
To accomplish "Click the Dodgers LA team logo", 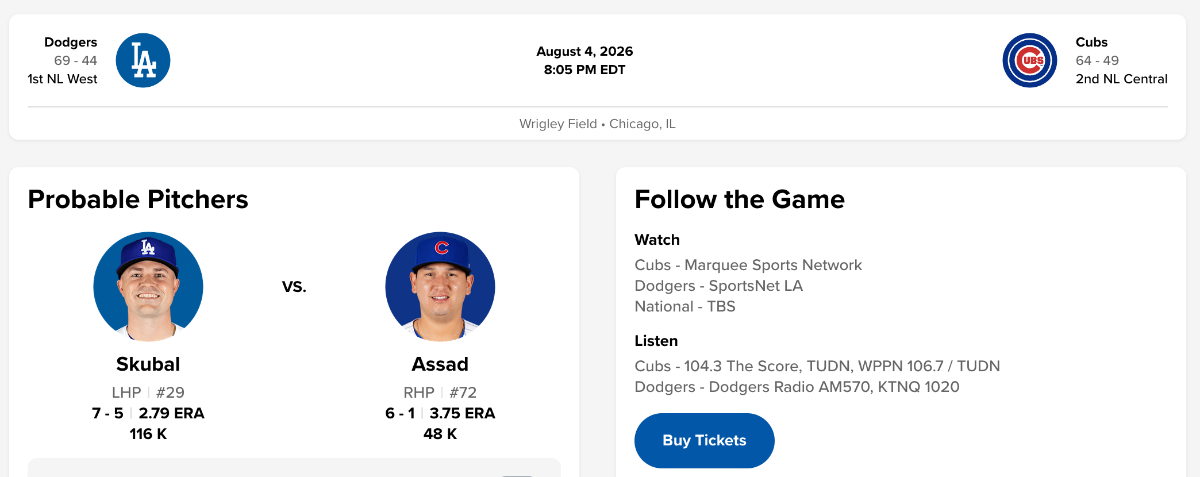I will (x=143, y=60).
